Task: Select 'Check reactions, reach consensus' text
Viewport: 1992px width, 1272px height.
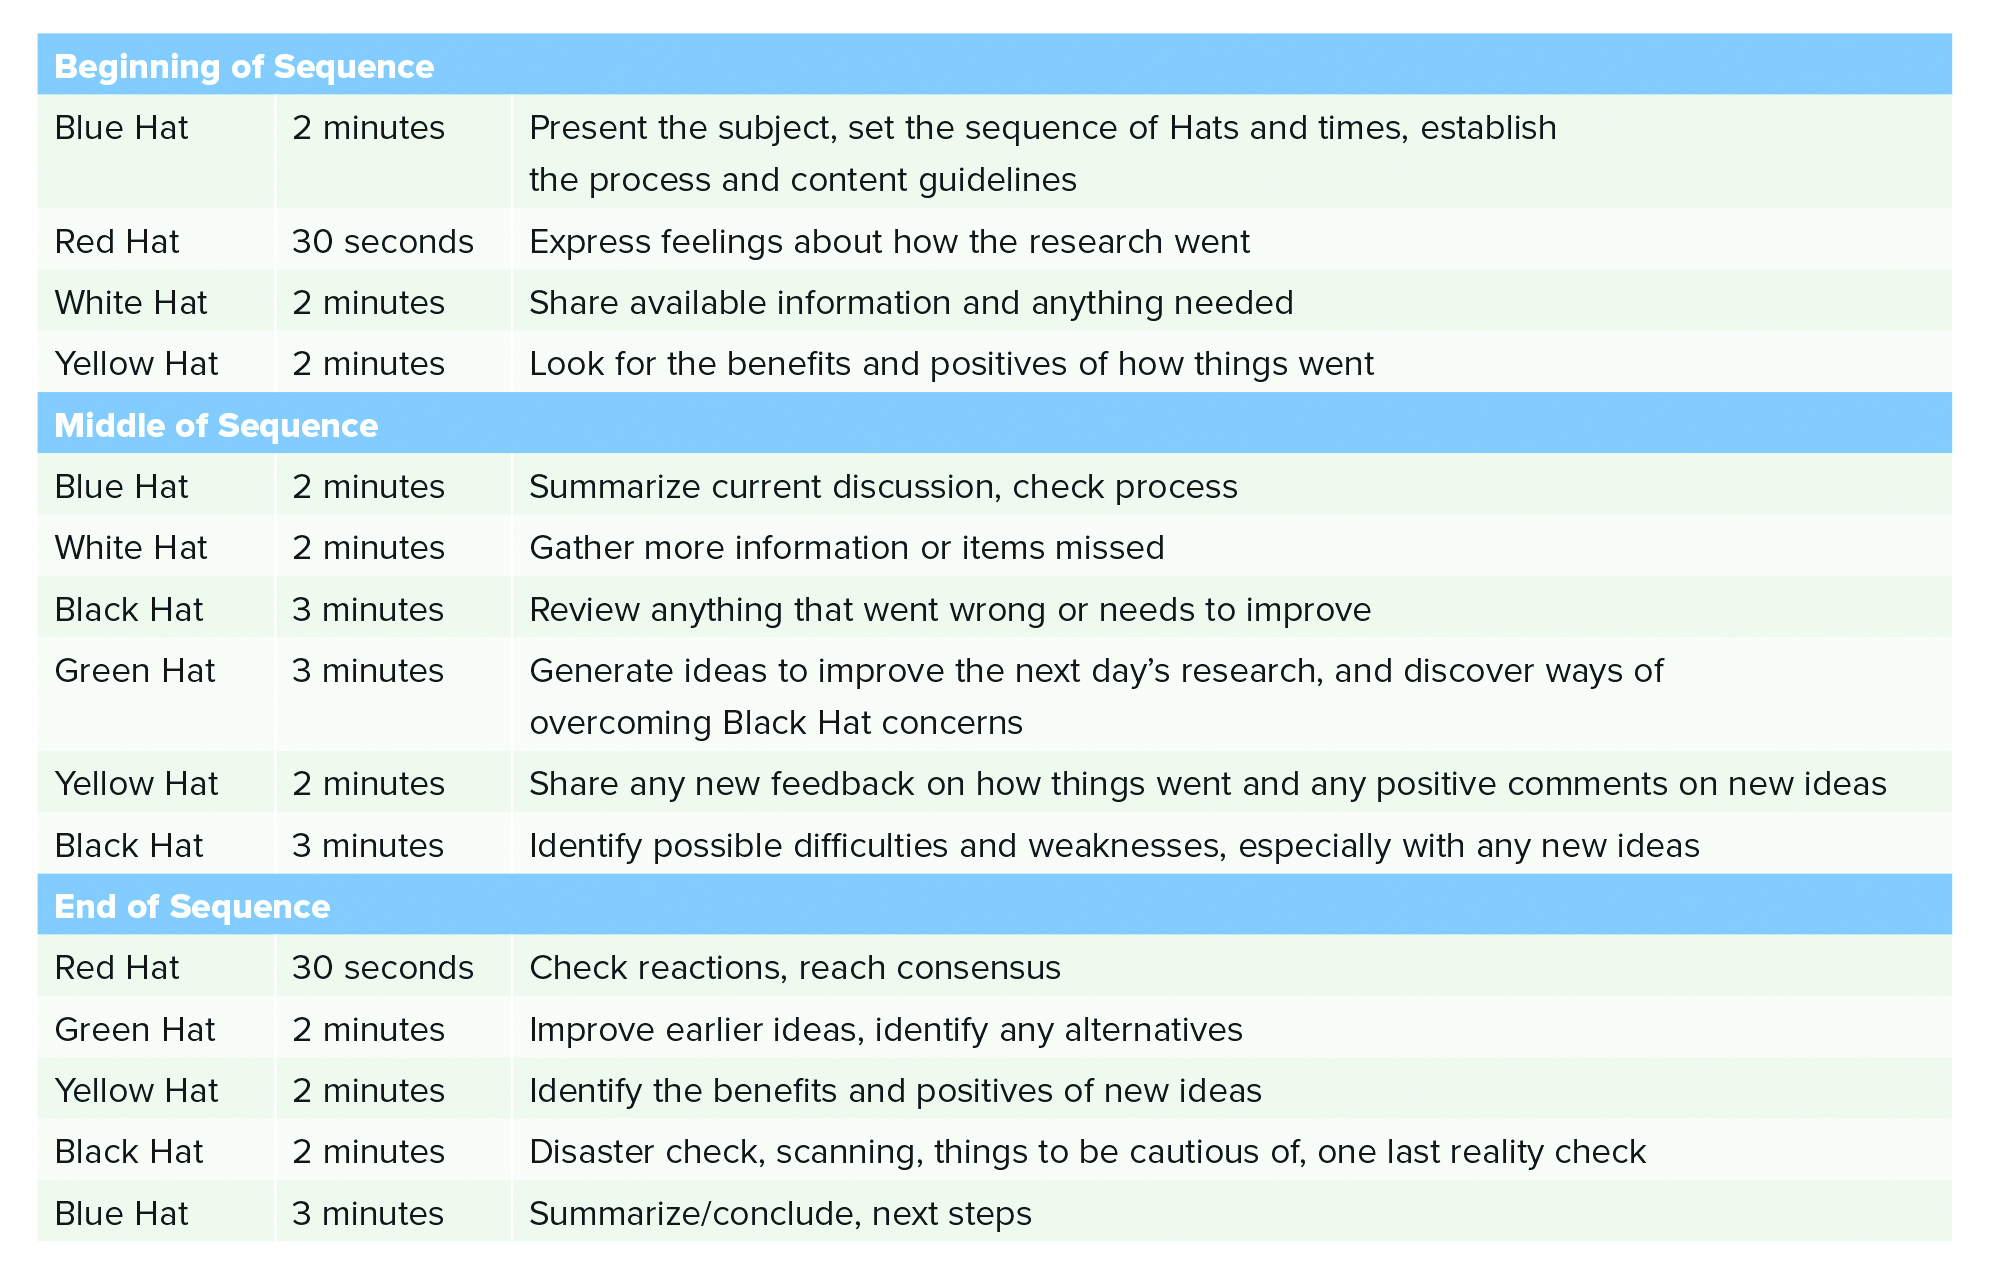Action: click(x=795, y=968)
